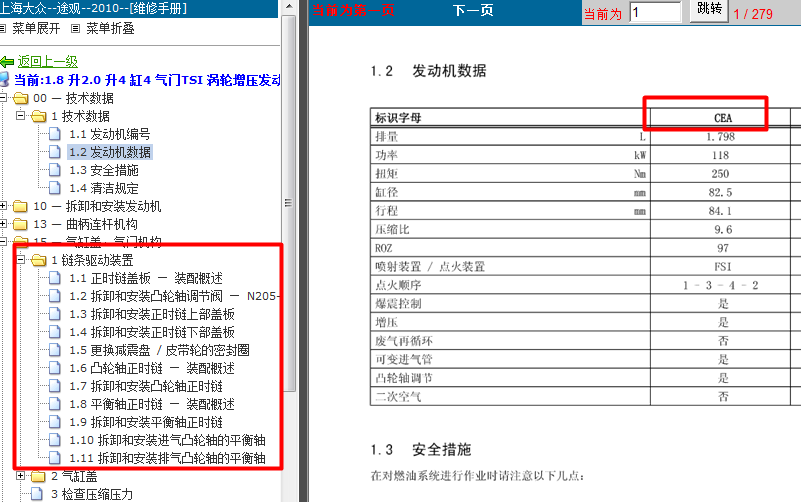Screen dimensions: 801x502
Task: Click document icon beside 1.8 平衡轴正时链
Action: pos(55,404)
